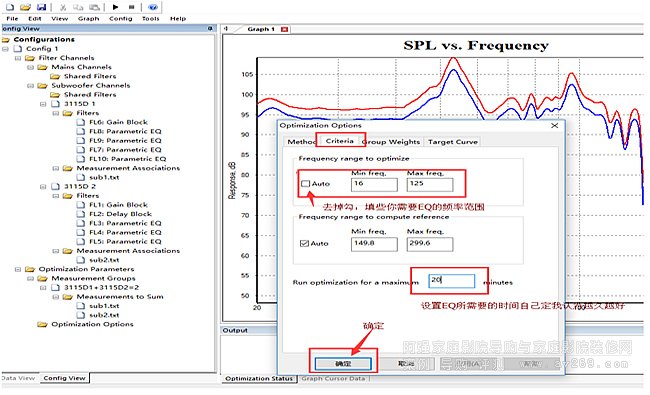This screenshot has width=650, height=395.
Task: Click the blue Help icon in toolbar
Action: [153, 7]
